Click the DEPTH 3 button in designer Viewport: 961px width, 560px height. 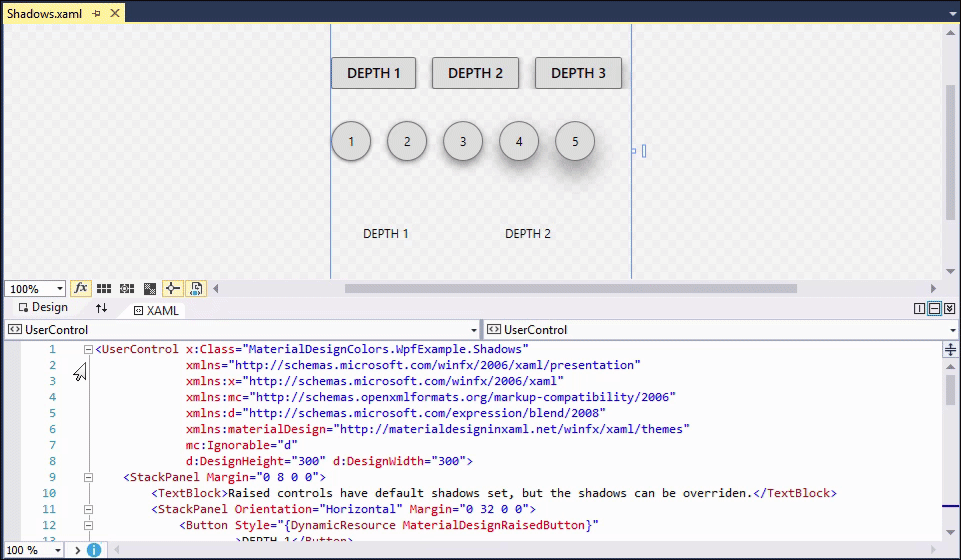click(x=579, y=73)
